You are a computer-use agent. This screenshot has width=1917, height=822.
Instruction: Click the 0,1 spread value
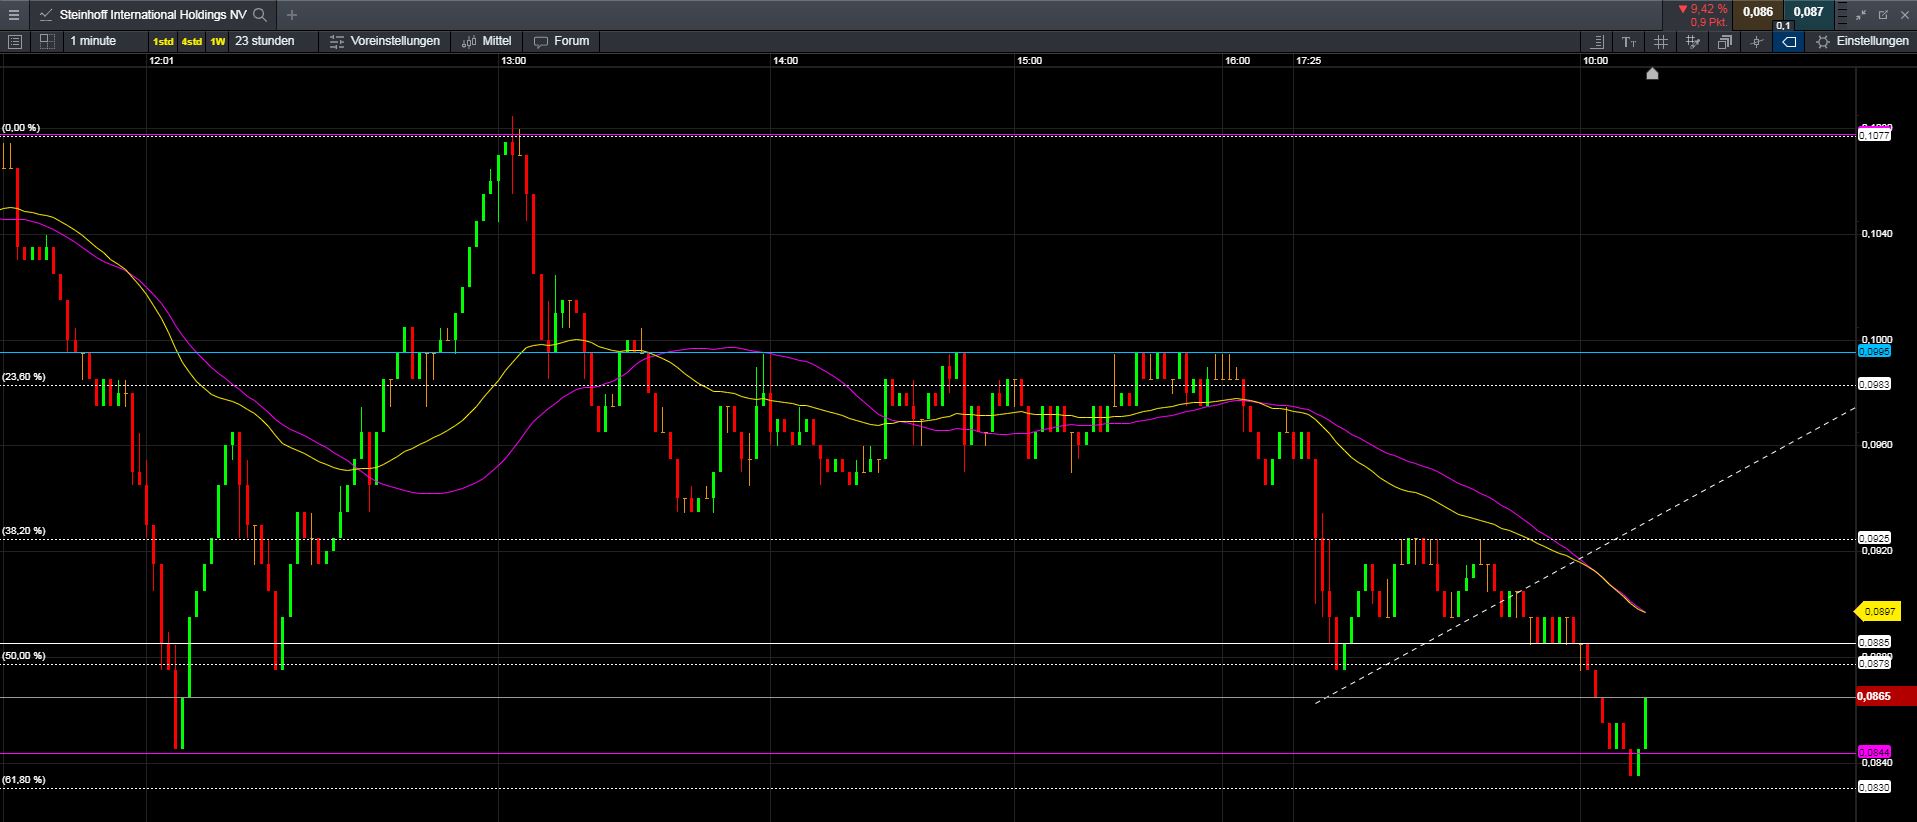click(1783, 25)
